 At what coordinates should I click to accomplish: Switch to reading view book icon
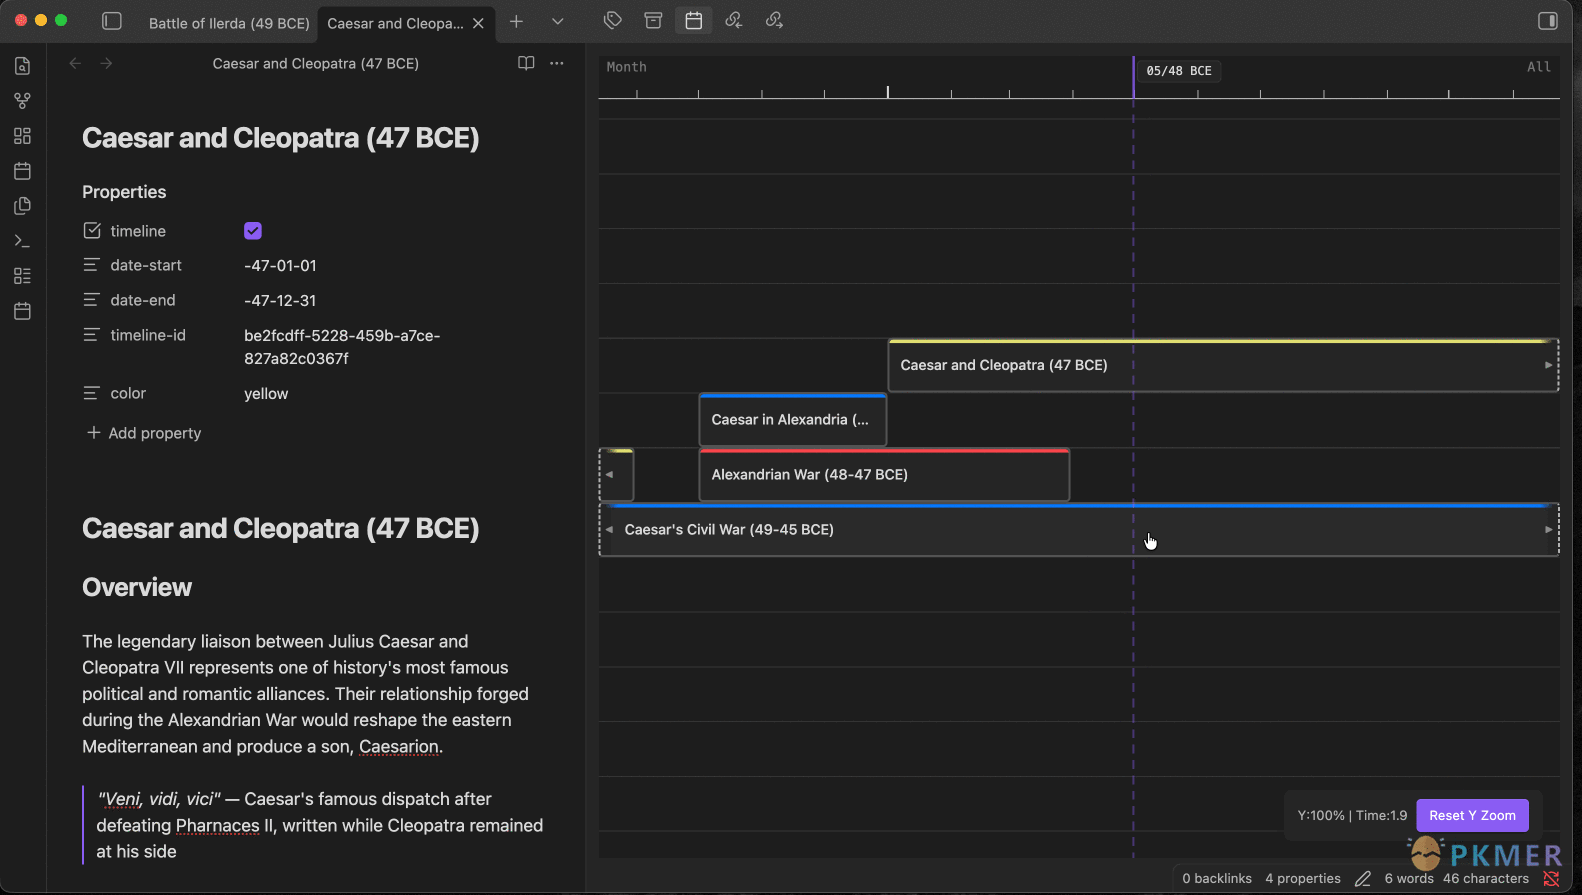526,63
